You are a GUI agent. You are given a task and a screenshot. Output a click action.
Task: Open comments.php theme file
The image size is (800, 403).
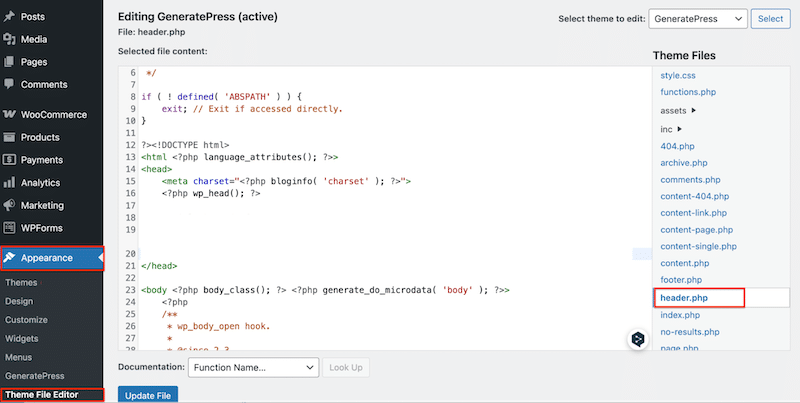[690, 180]
